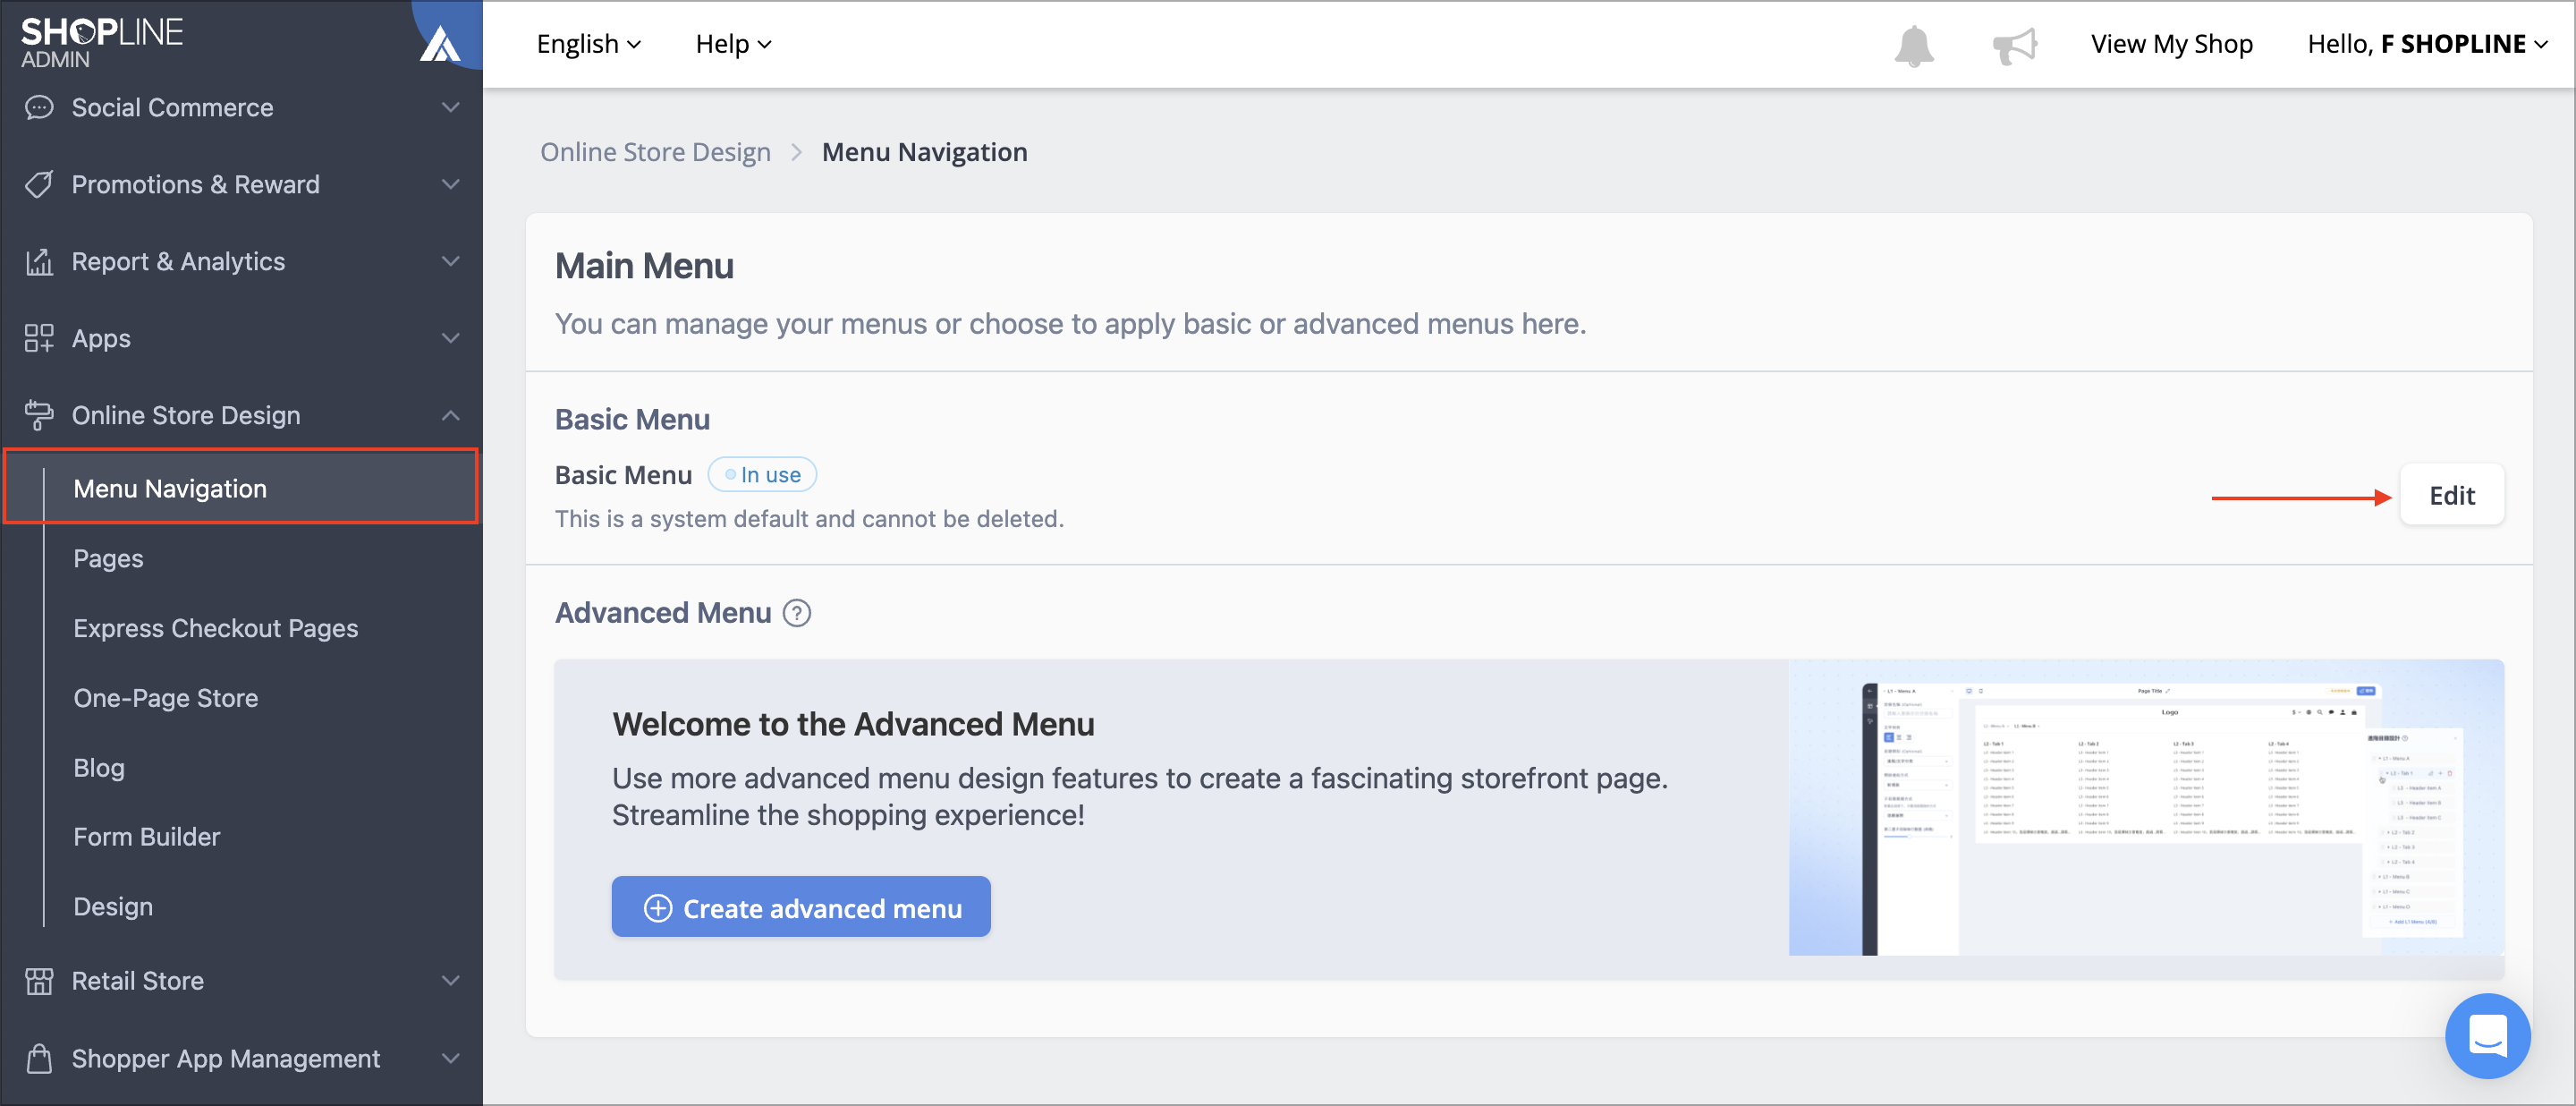The height and width of the screenshot is (1106, 2576).
Task: Select Menu Navigation in sidebar
Action: click(x=241, y=488)
